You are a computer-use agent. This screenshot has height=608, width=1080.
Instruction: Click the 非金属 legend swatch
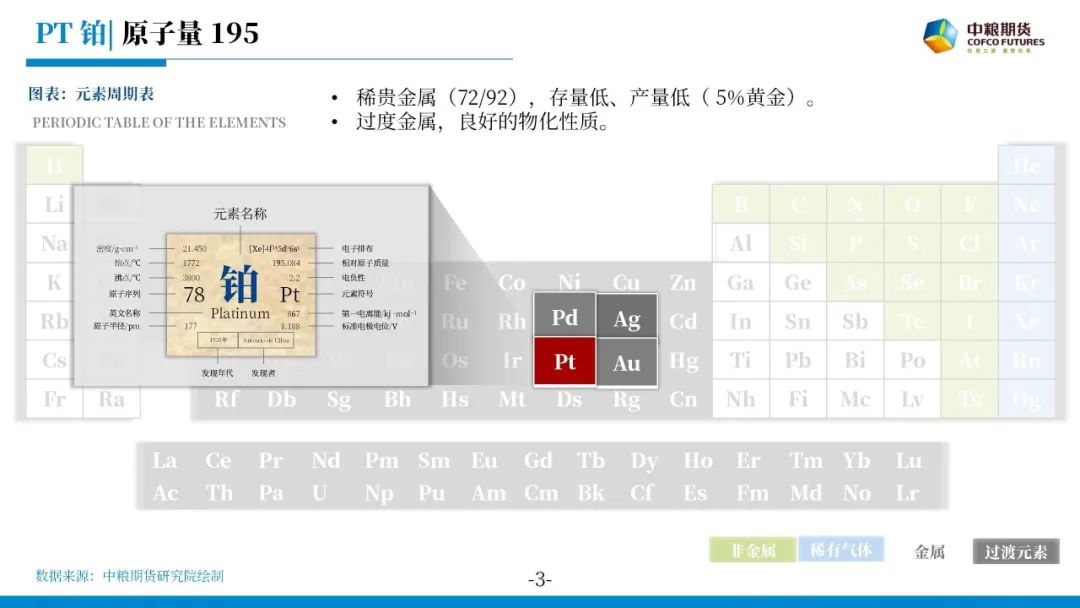coord(753,551)
